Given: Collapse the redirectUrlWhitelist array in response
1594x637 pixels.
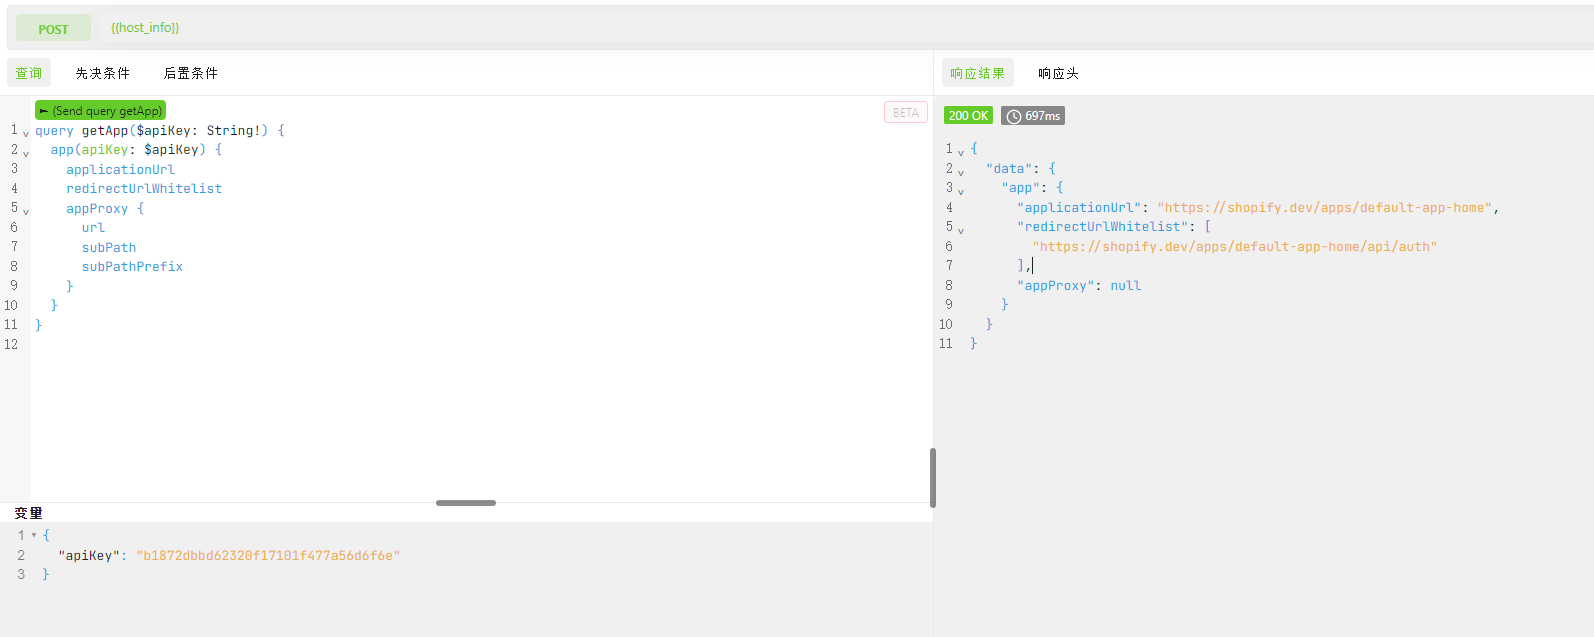Looking at the screenshot, I should click(x=961, y=229).
